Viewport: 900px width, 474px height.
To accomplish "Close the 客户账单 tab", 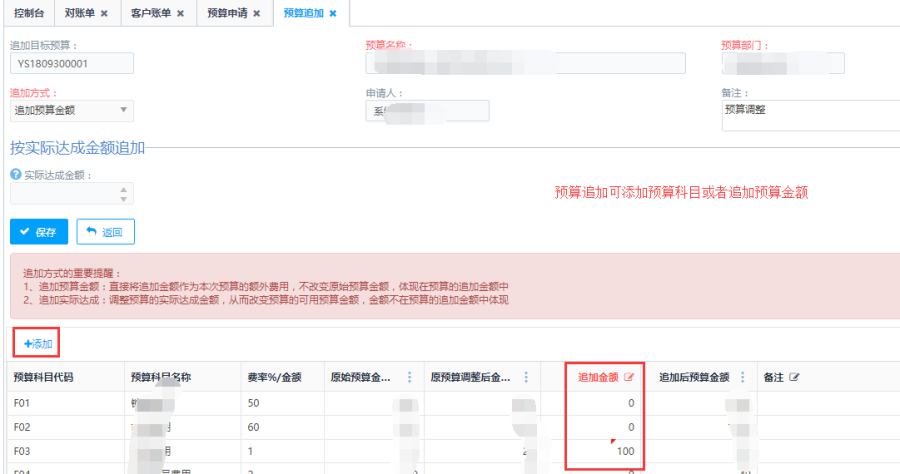I will 180,14.
